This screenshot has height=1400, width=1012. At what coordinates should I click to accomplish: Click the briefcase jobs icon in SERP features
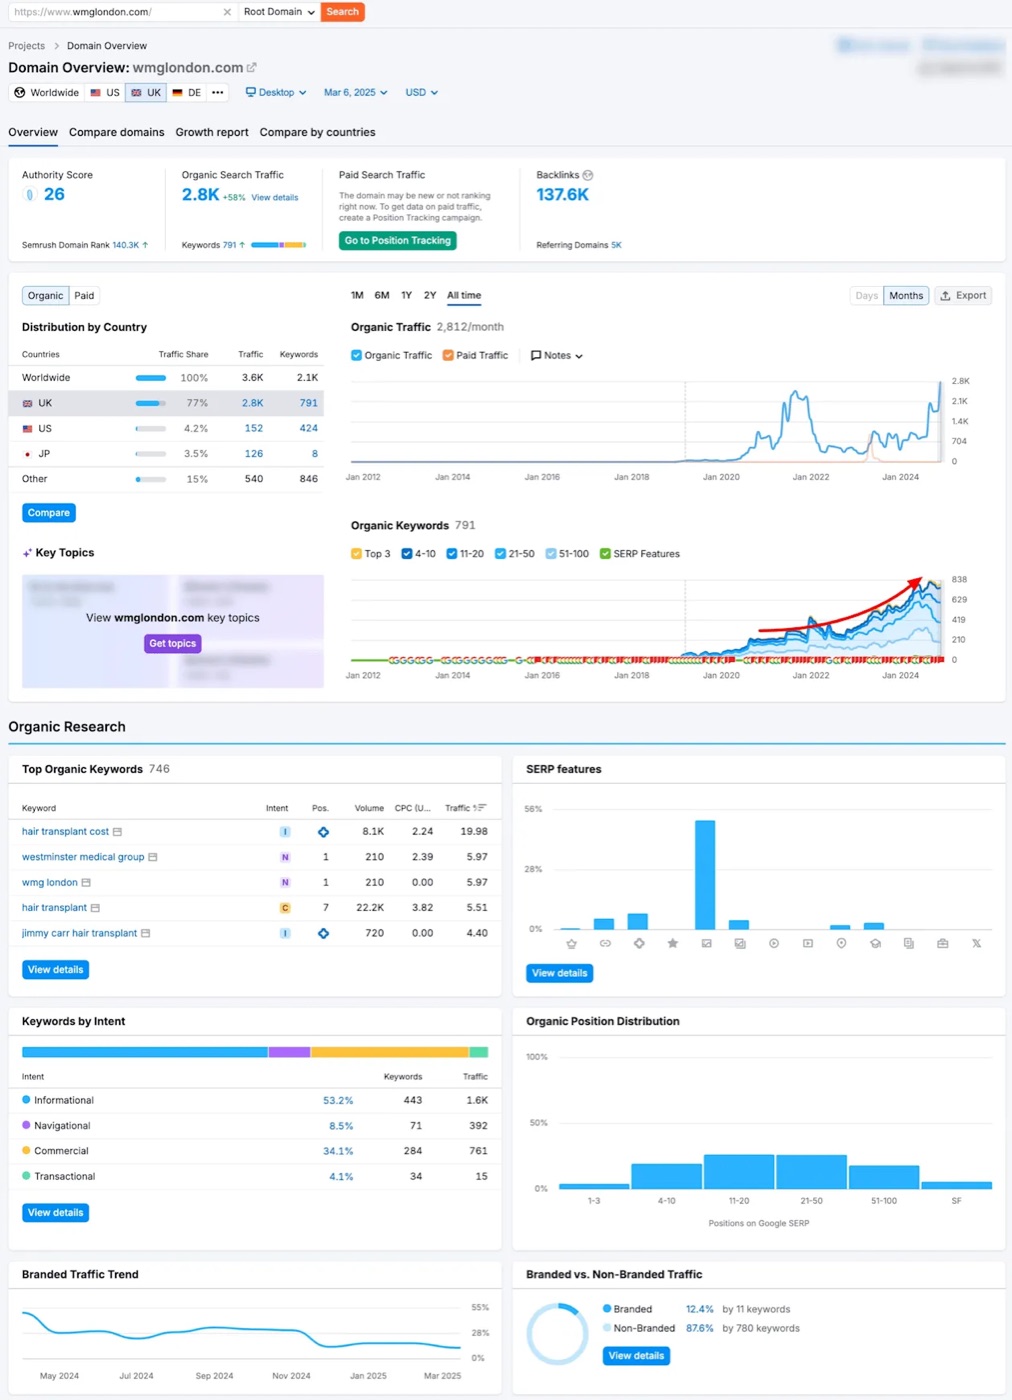[x=942, y=943]
